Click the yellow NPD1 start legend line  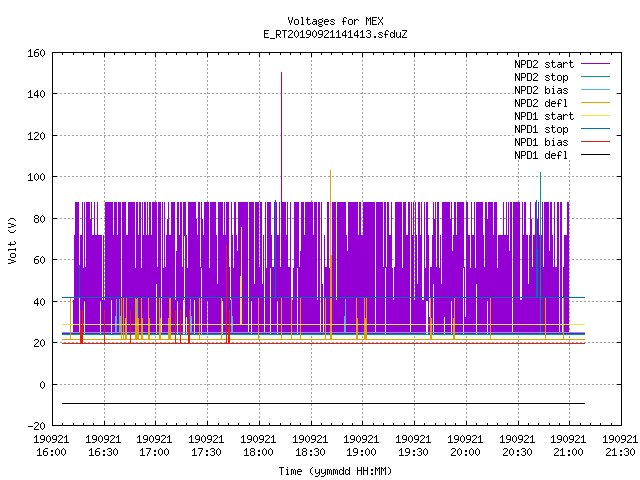click(595, 116)
